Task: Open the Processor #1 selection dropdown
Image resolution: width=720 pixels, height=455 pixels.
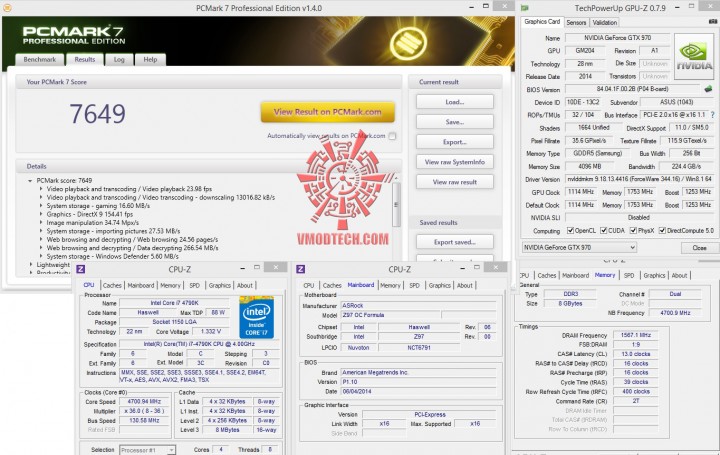Action: (147, 450)
